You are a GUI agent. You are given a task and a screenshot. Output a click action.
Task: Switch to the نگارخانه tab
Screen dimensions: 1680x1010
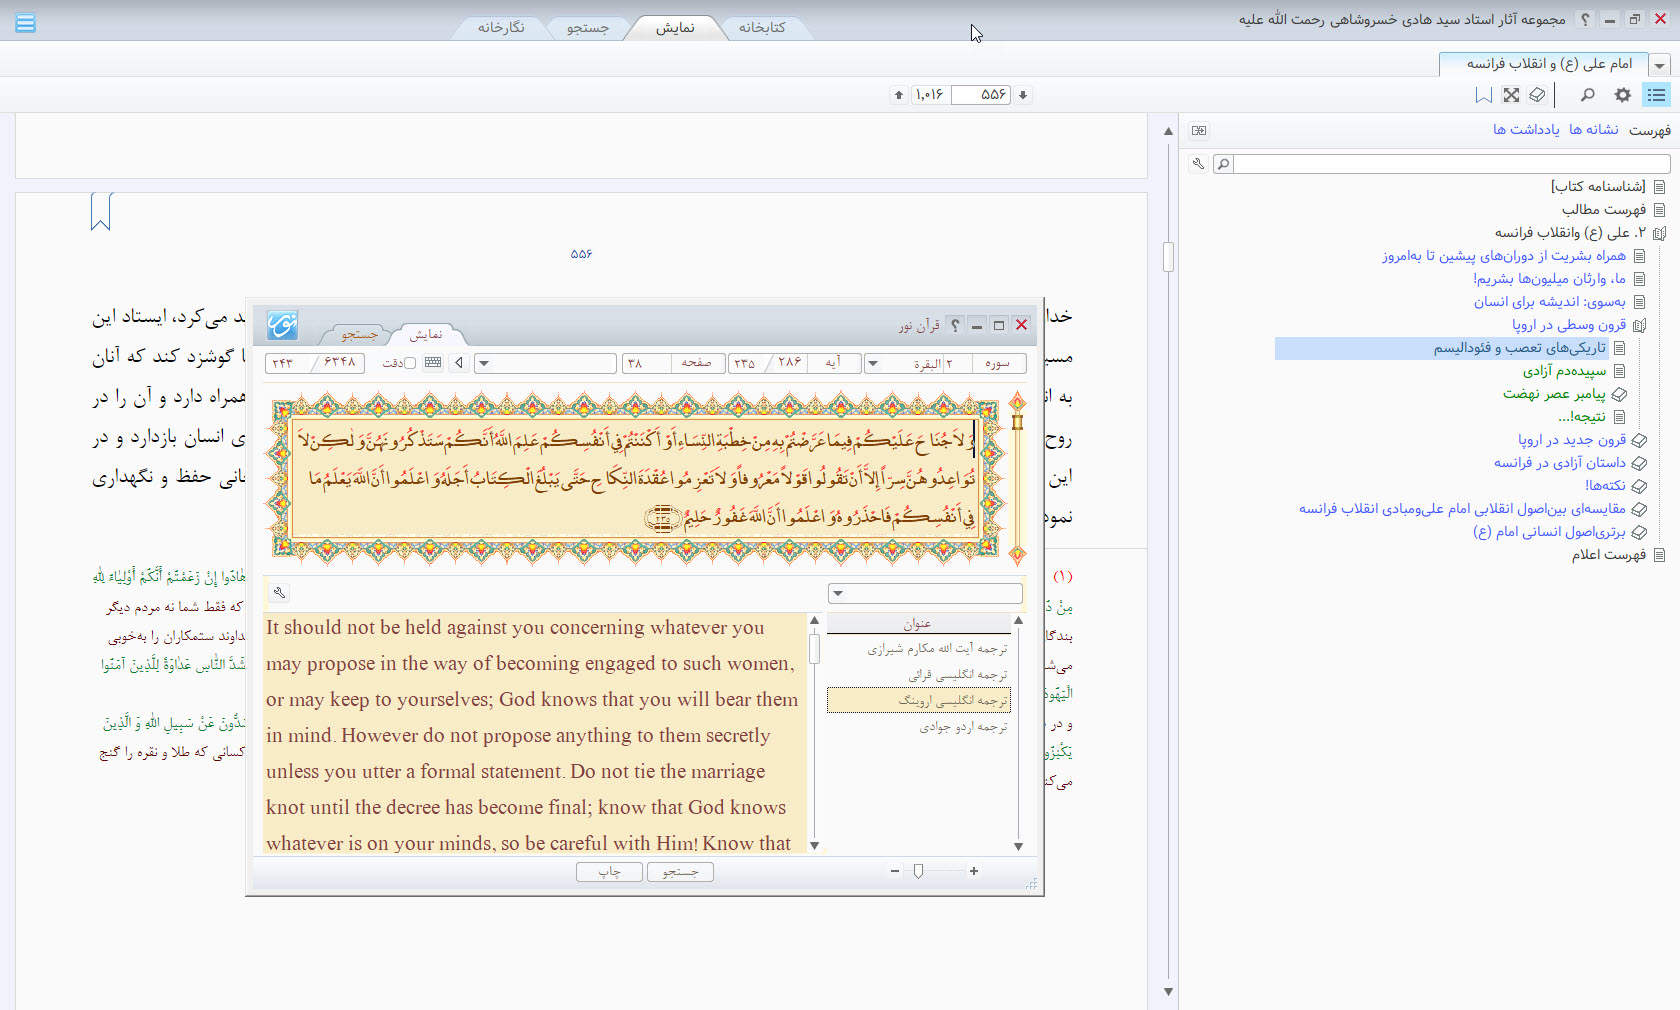tap(501, 27)
